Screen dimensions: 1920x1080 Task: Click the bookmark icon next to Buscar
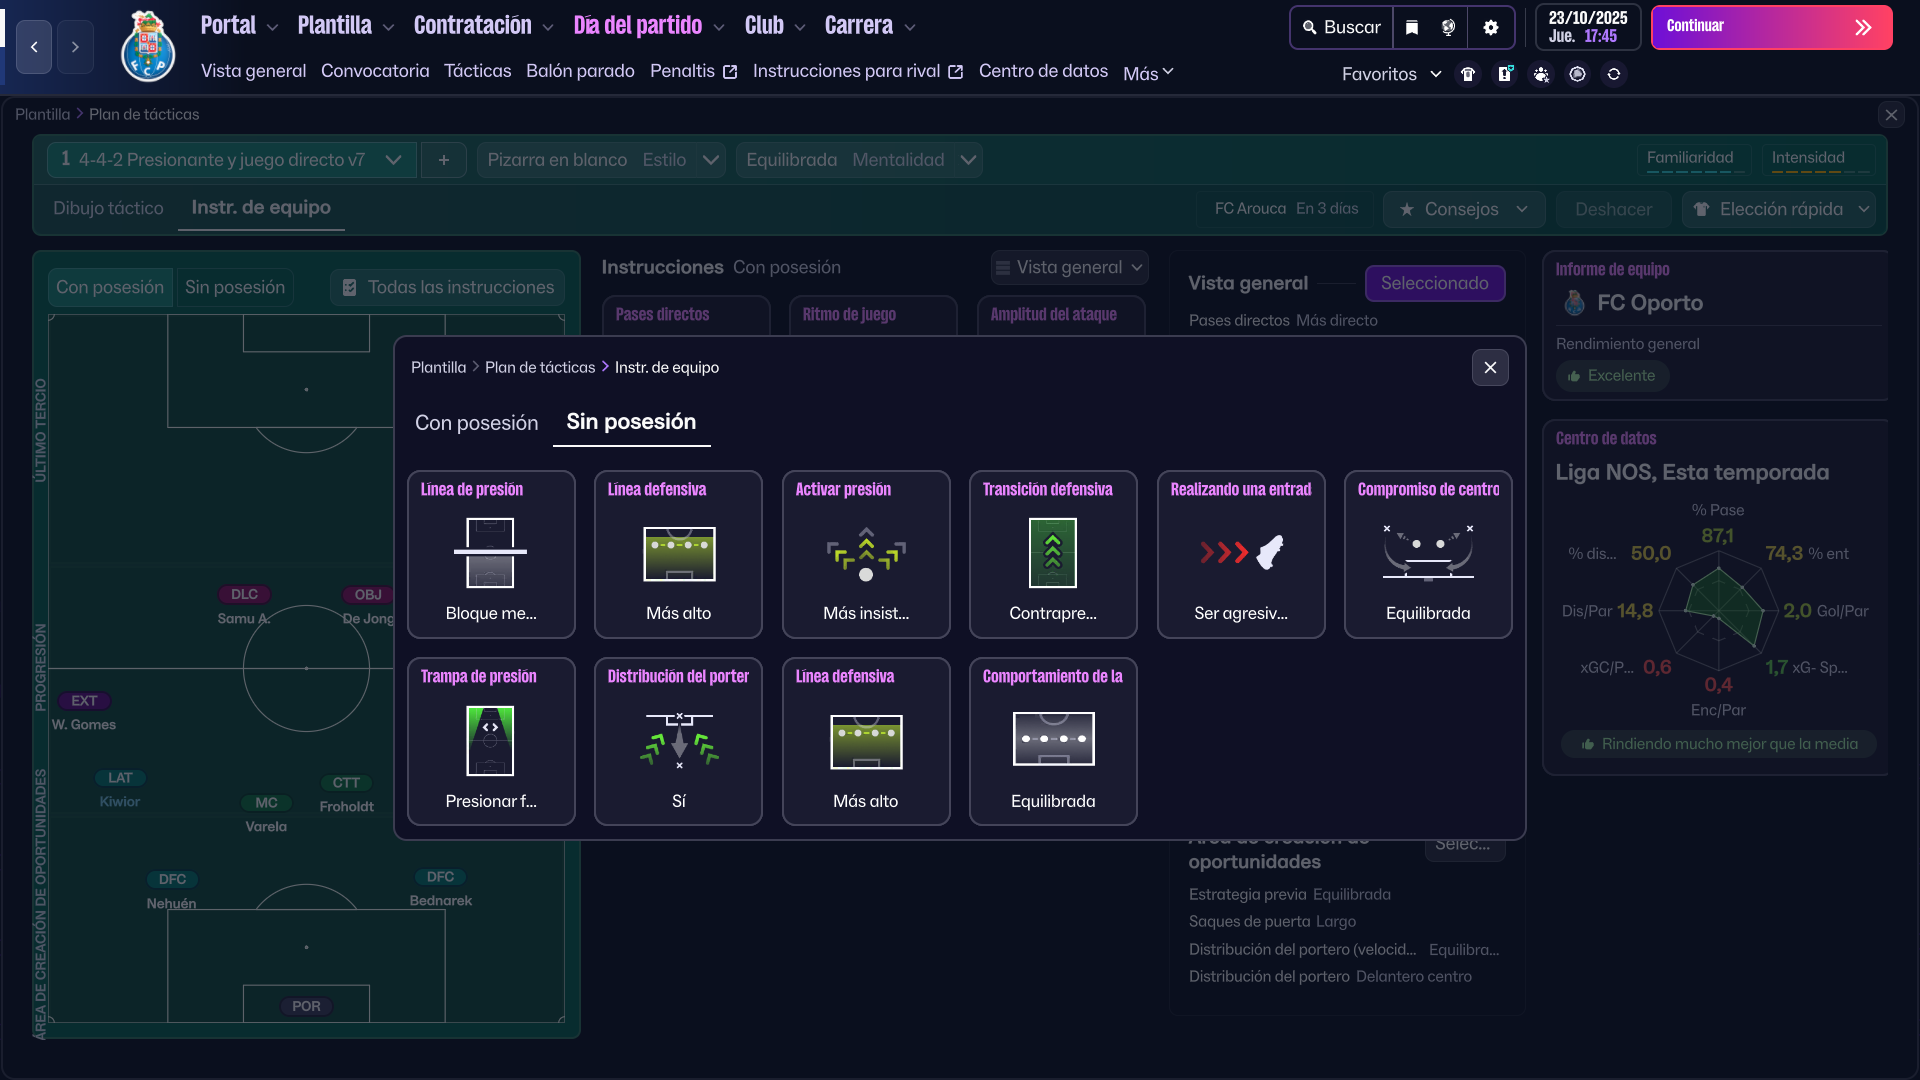(1412, 28)
